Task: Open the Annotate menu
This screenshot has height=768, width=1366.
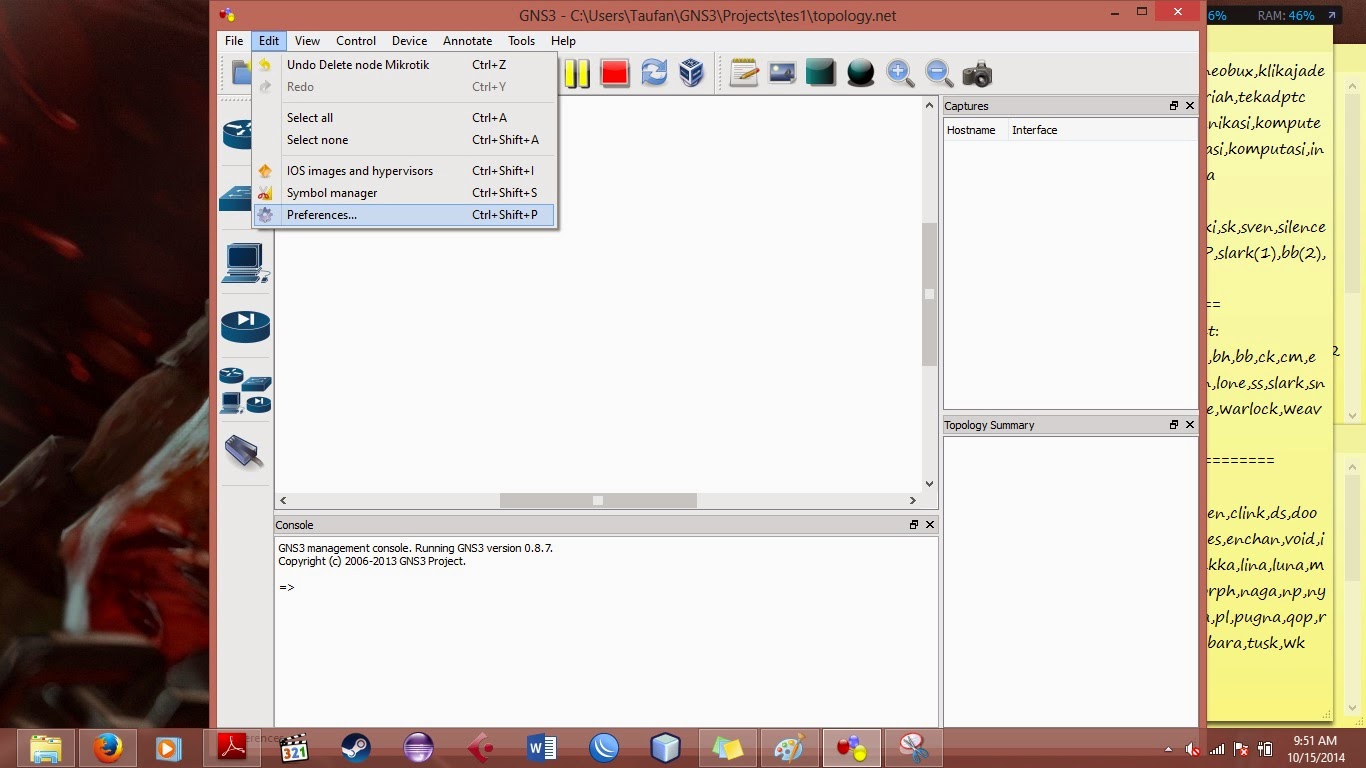Action: 467,41
